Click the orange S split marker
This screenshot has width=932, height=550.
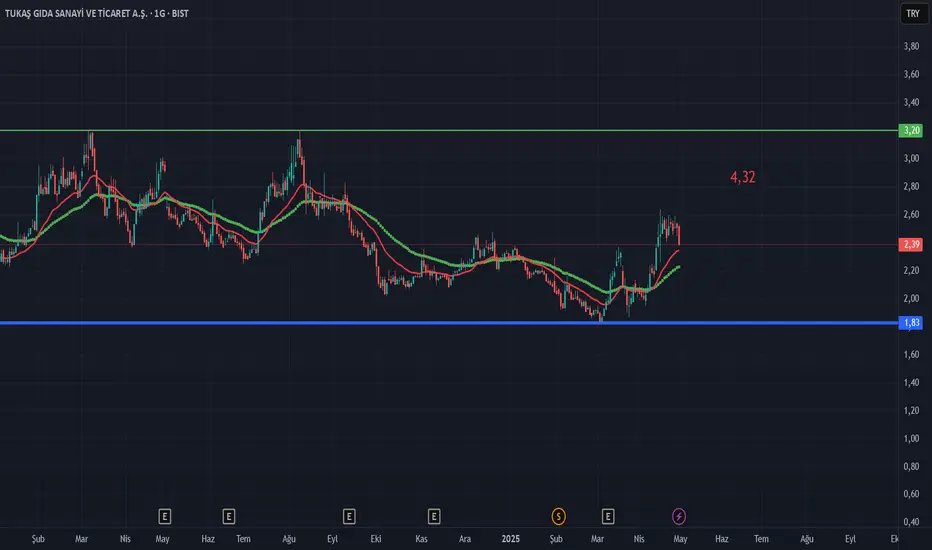pos(558,517)
